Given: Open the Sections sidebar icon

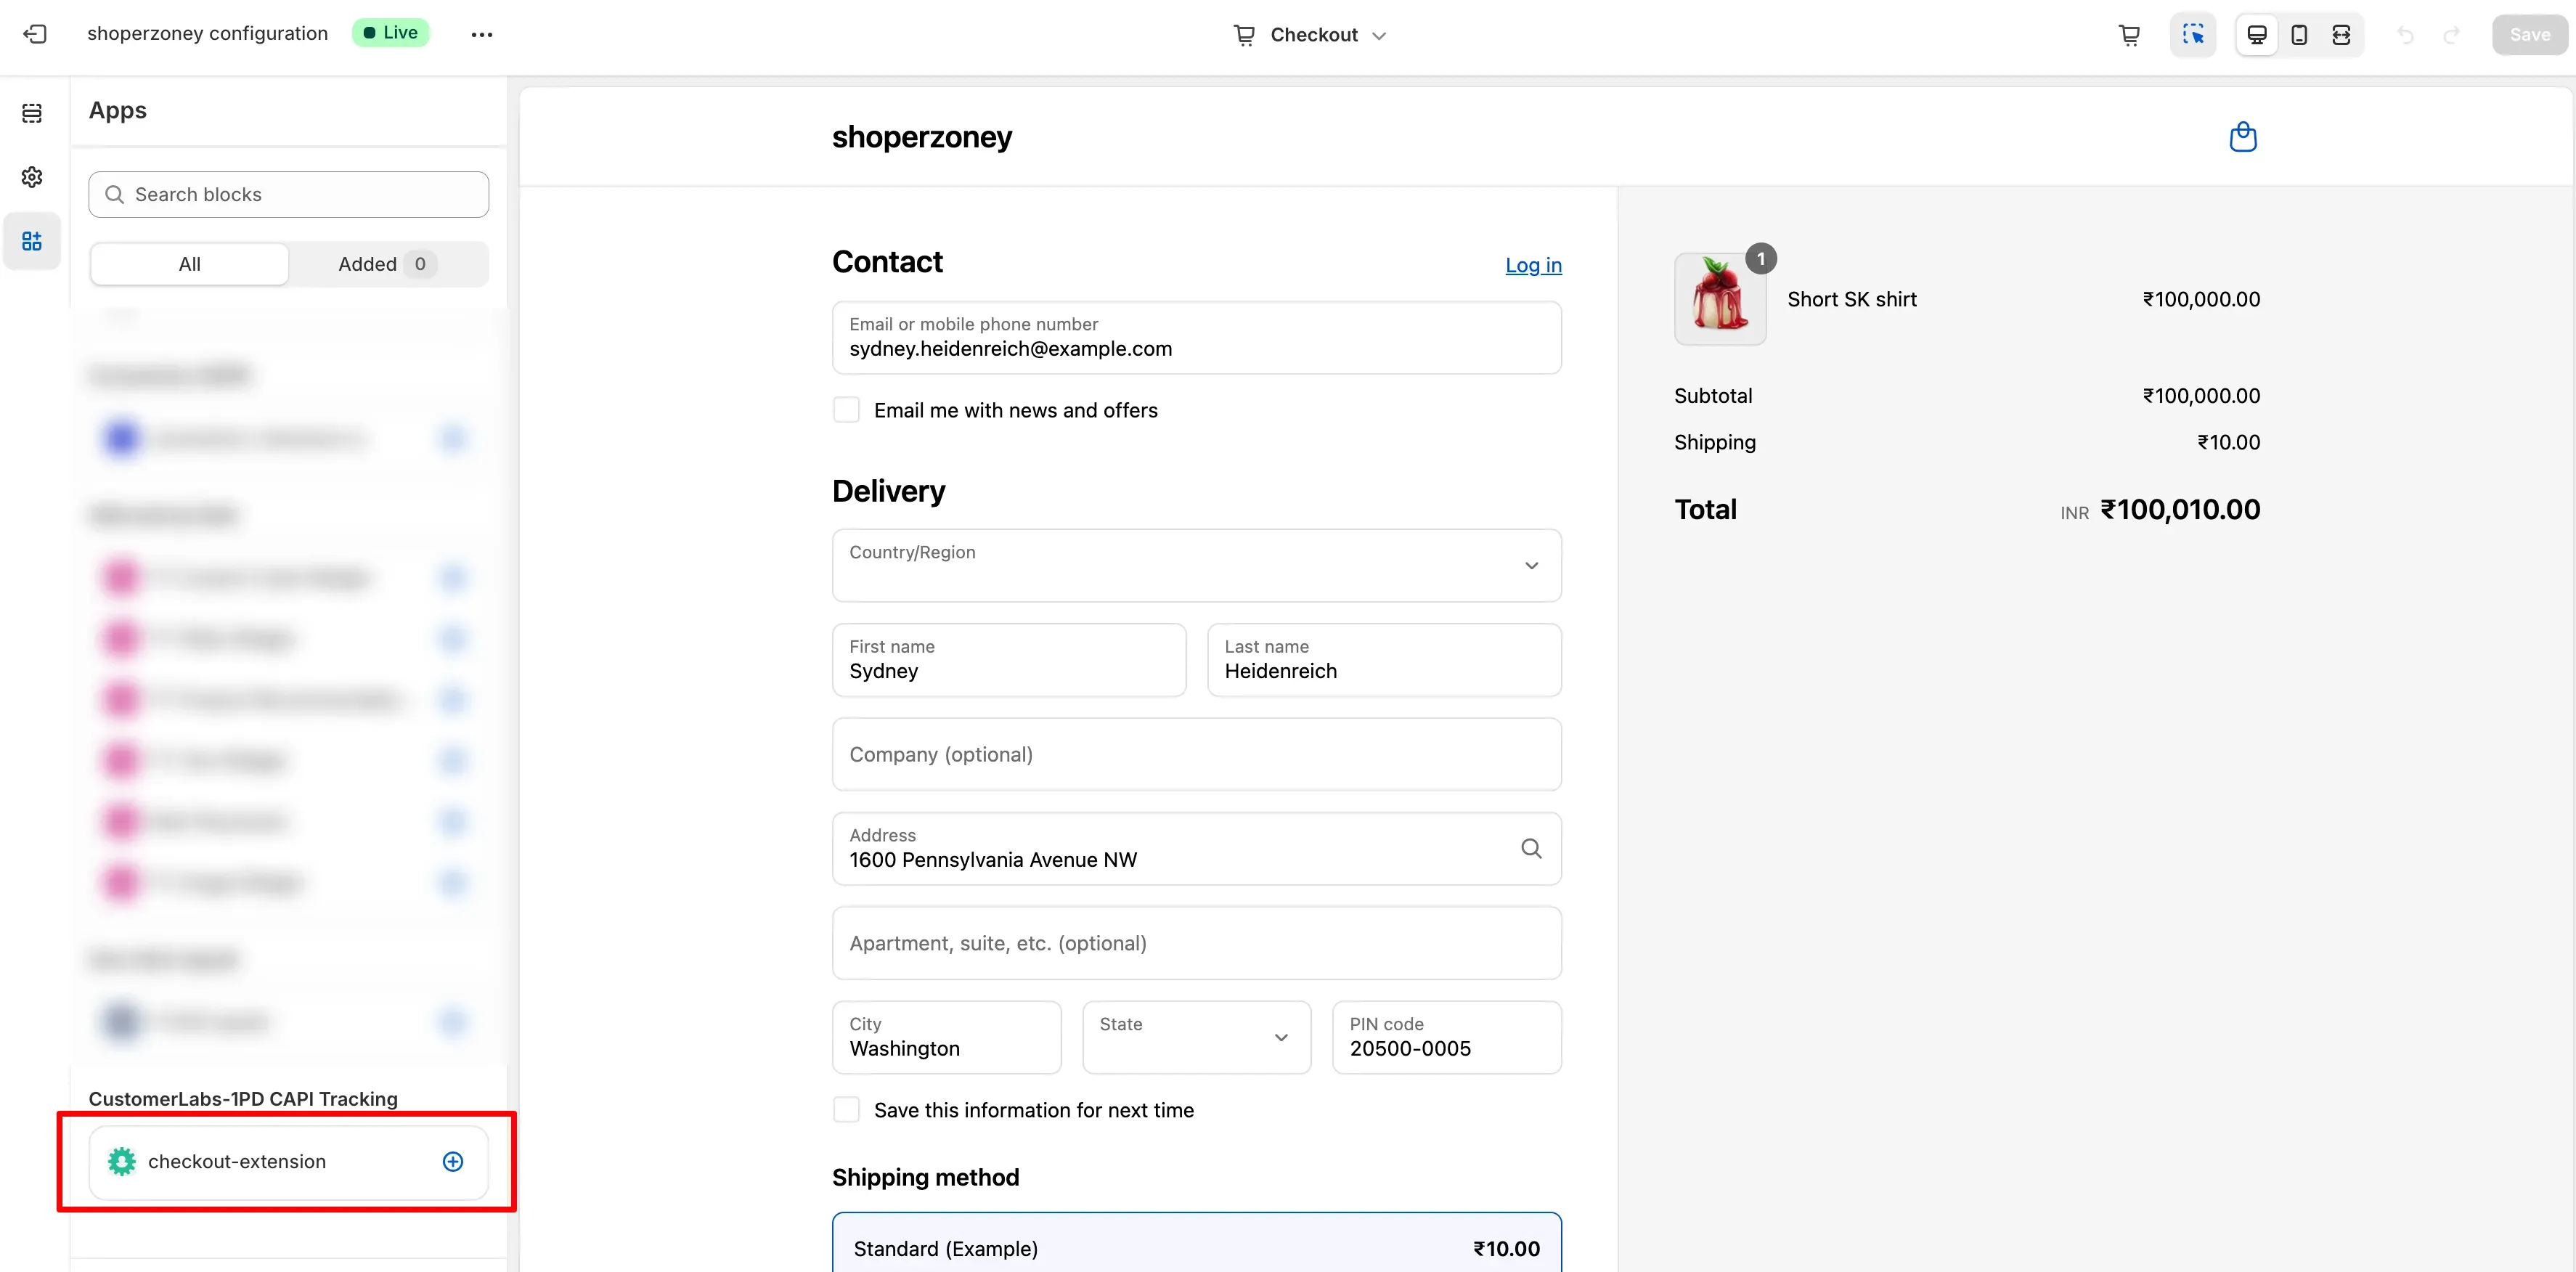Looking at the screenshot, I should [32, 113].
